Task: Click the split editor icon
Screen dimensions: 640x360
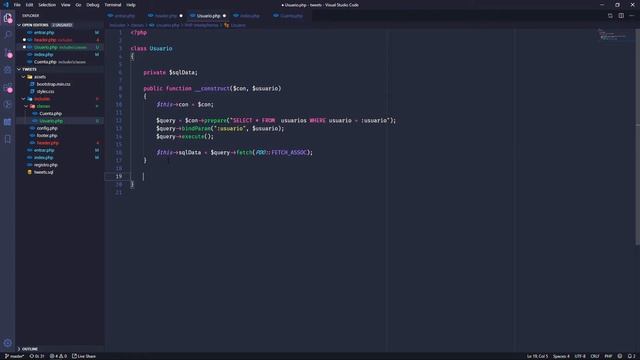Action: click(621, 16)
